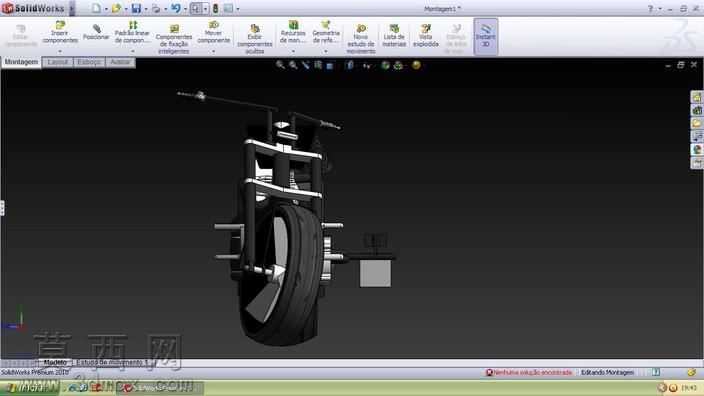This screenshot has width=704, height=396.
Task: Click the New document icon
Action: click(x=96, y=9)
